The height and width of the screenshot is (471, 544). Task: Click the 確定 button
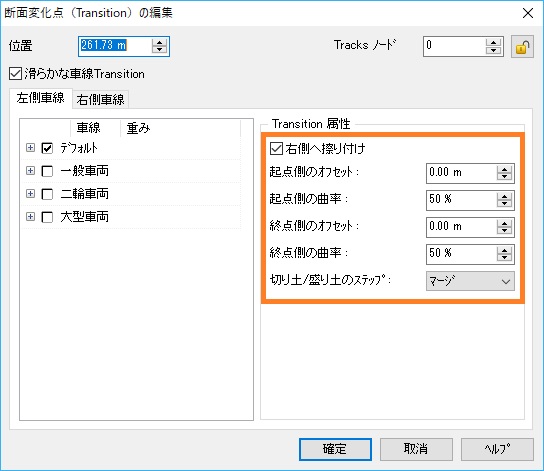335,449
